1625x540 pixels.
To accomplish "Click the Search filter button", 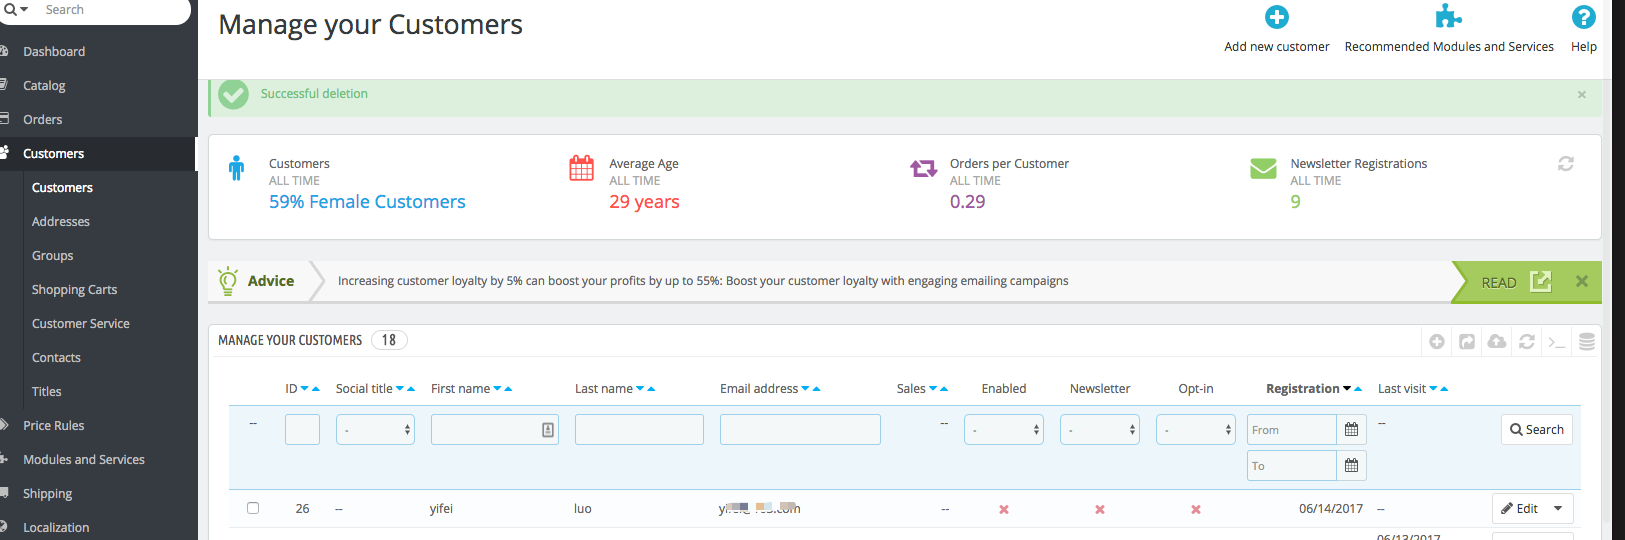I will 1536,430.
